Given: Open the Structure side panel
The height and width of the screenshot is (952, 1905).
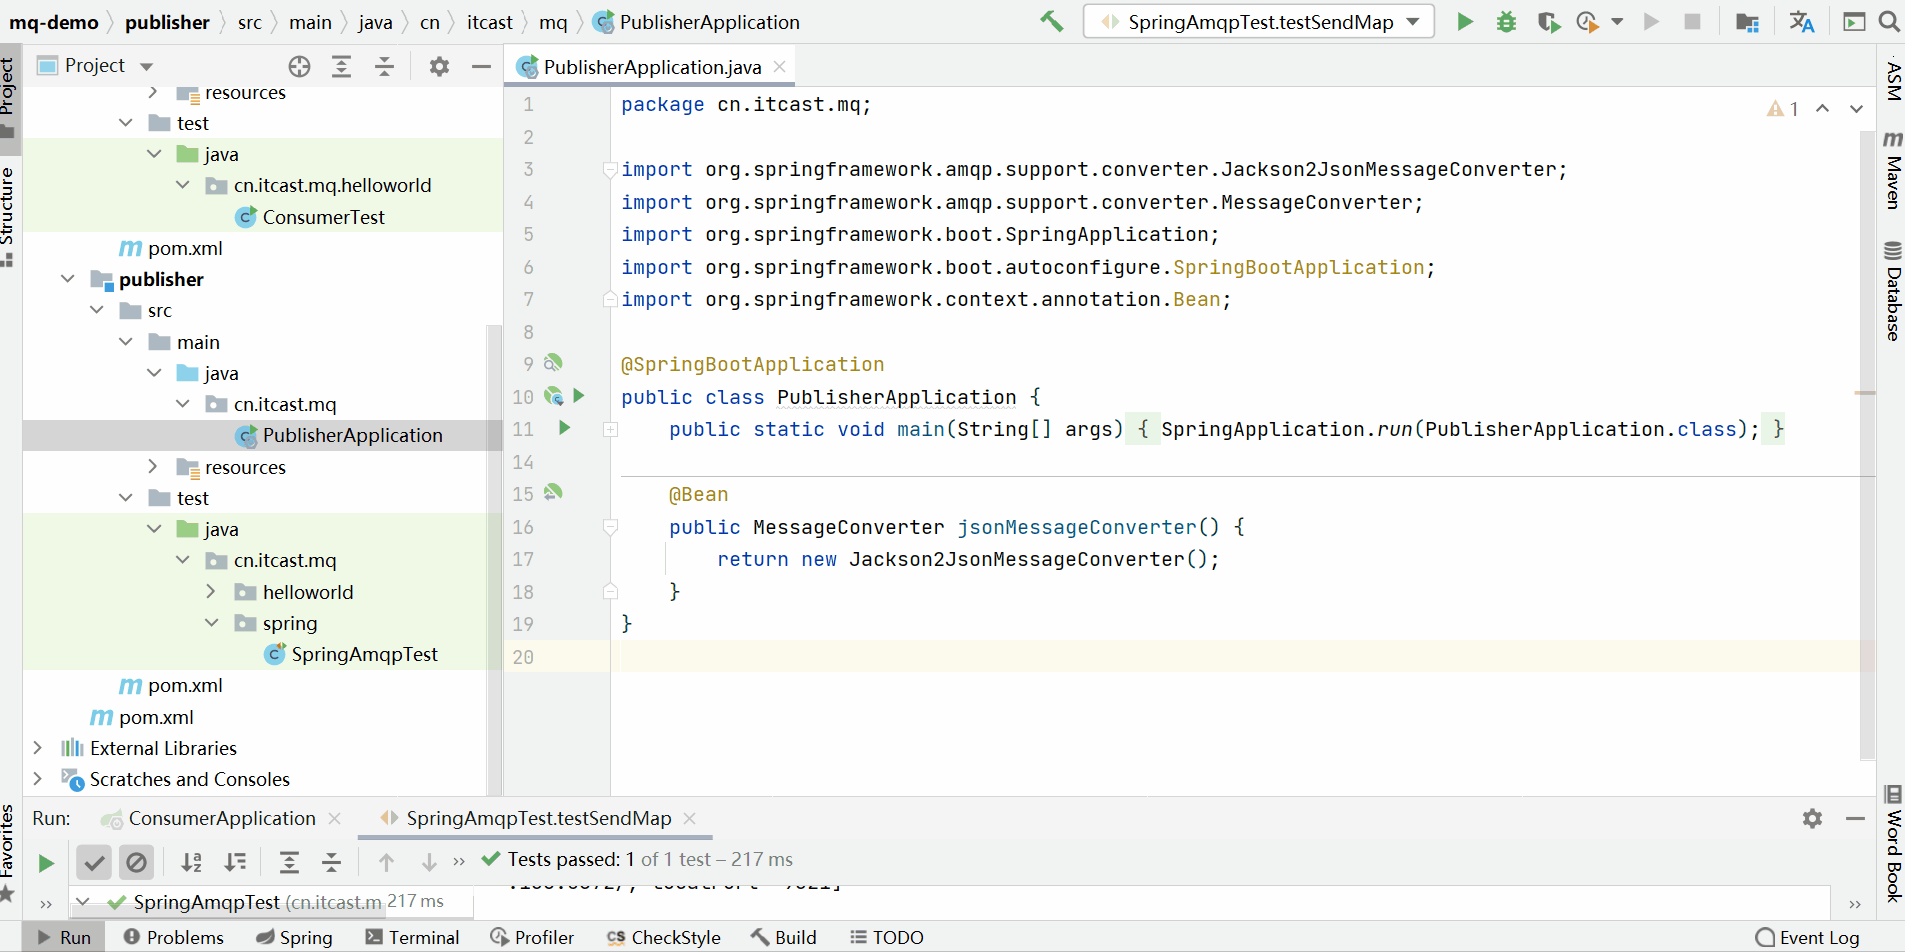Looking at the screenshot, I should pos(9,215).
